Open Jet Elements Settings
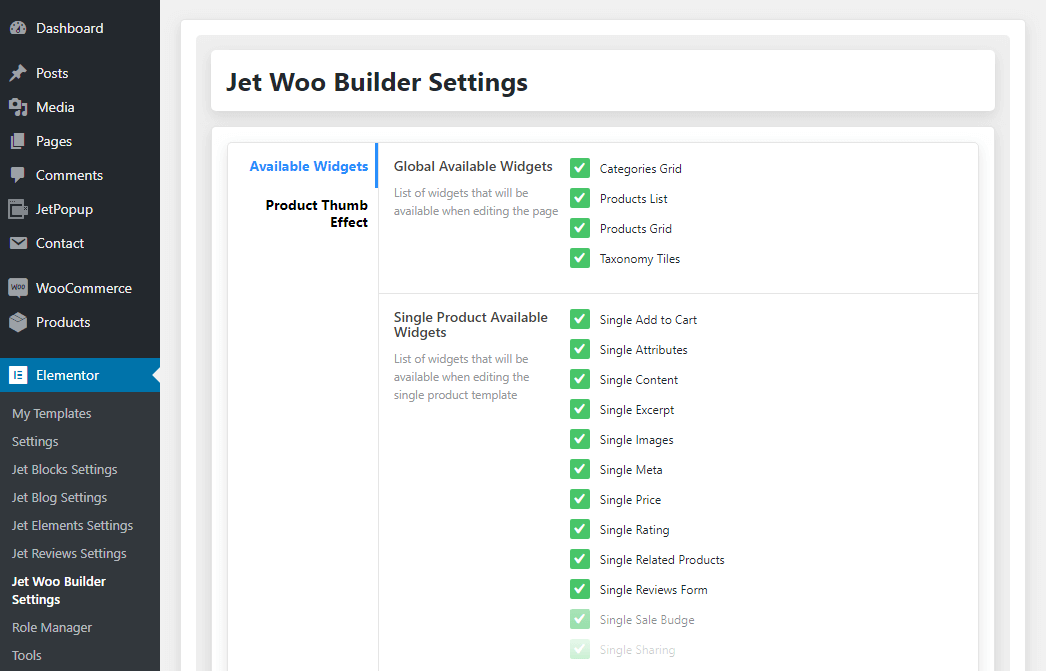Image resolution: width=1046 pixels, height=671 pixels. 72,526
